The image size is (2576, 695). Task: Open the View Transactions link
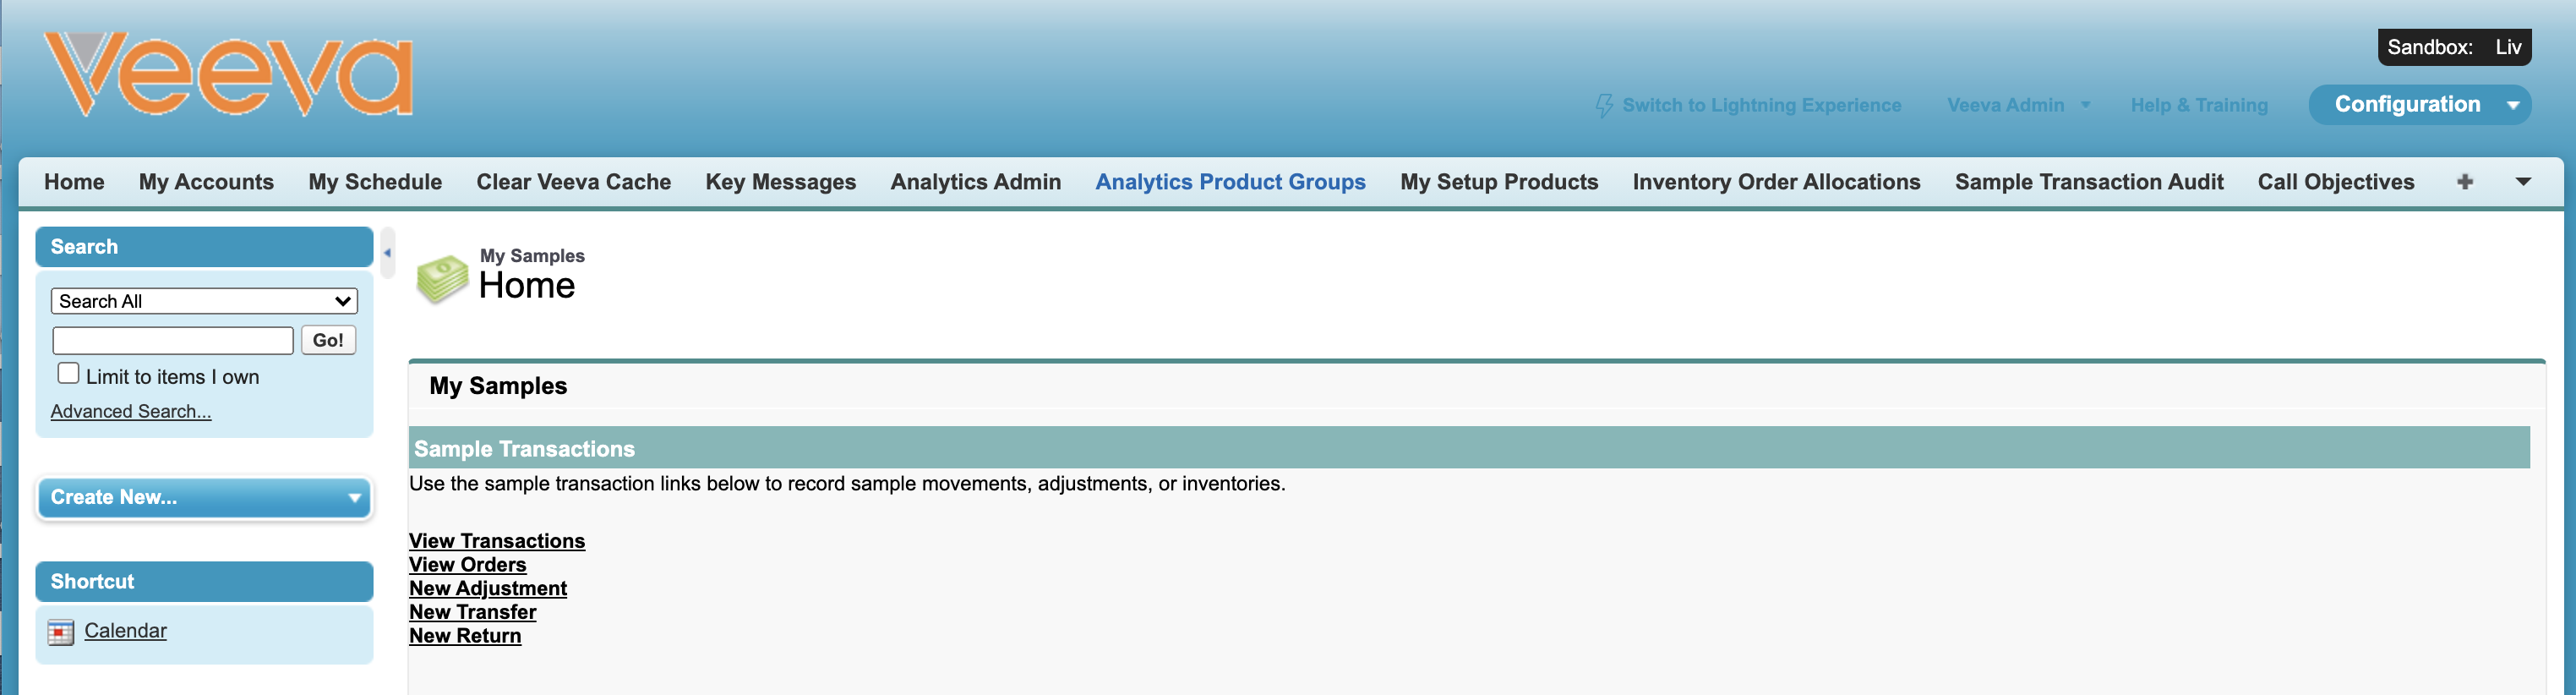[496, 541]
